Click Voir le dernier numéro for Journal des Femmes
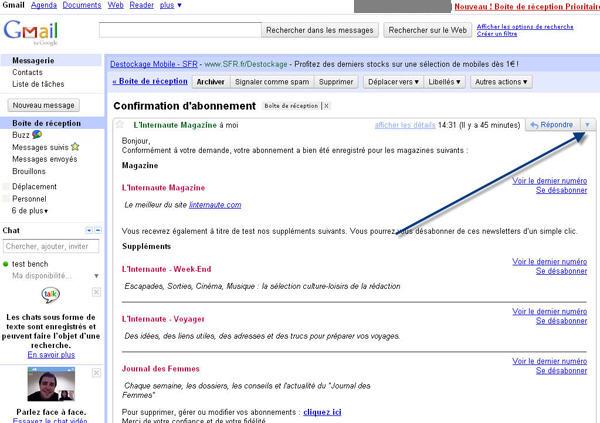 click(x=549, y=361)
